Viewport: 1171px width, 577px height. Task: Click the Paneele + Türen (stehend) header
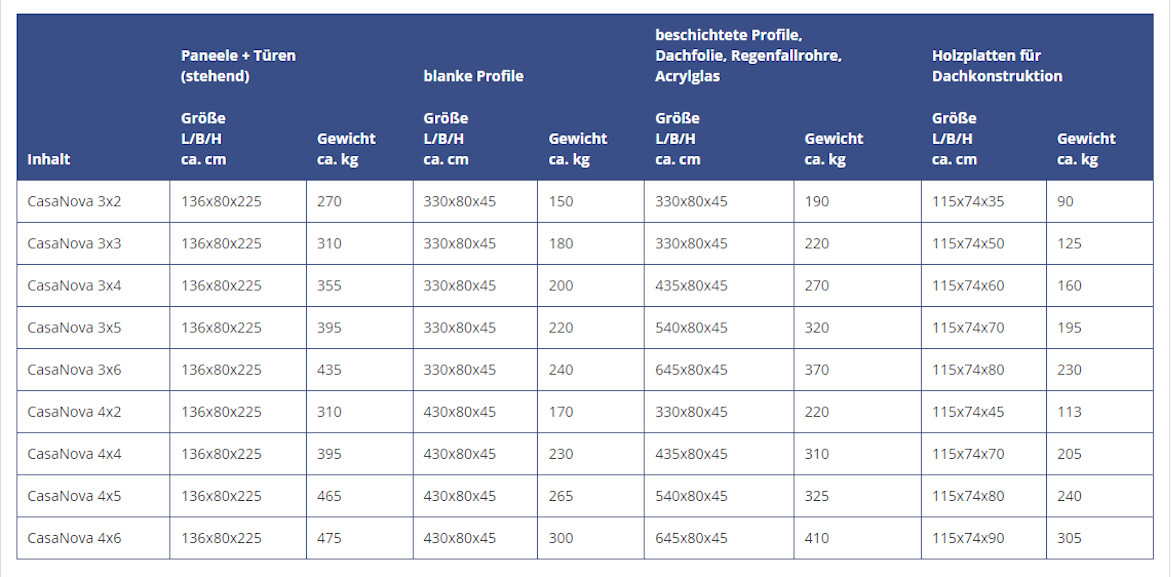[238, 66]
